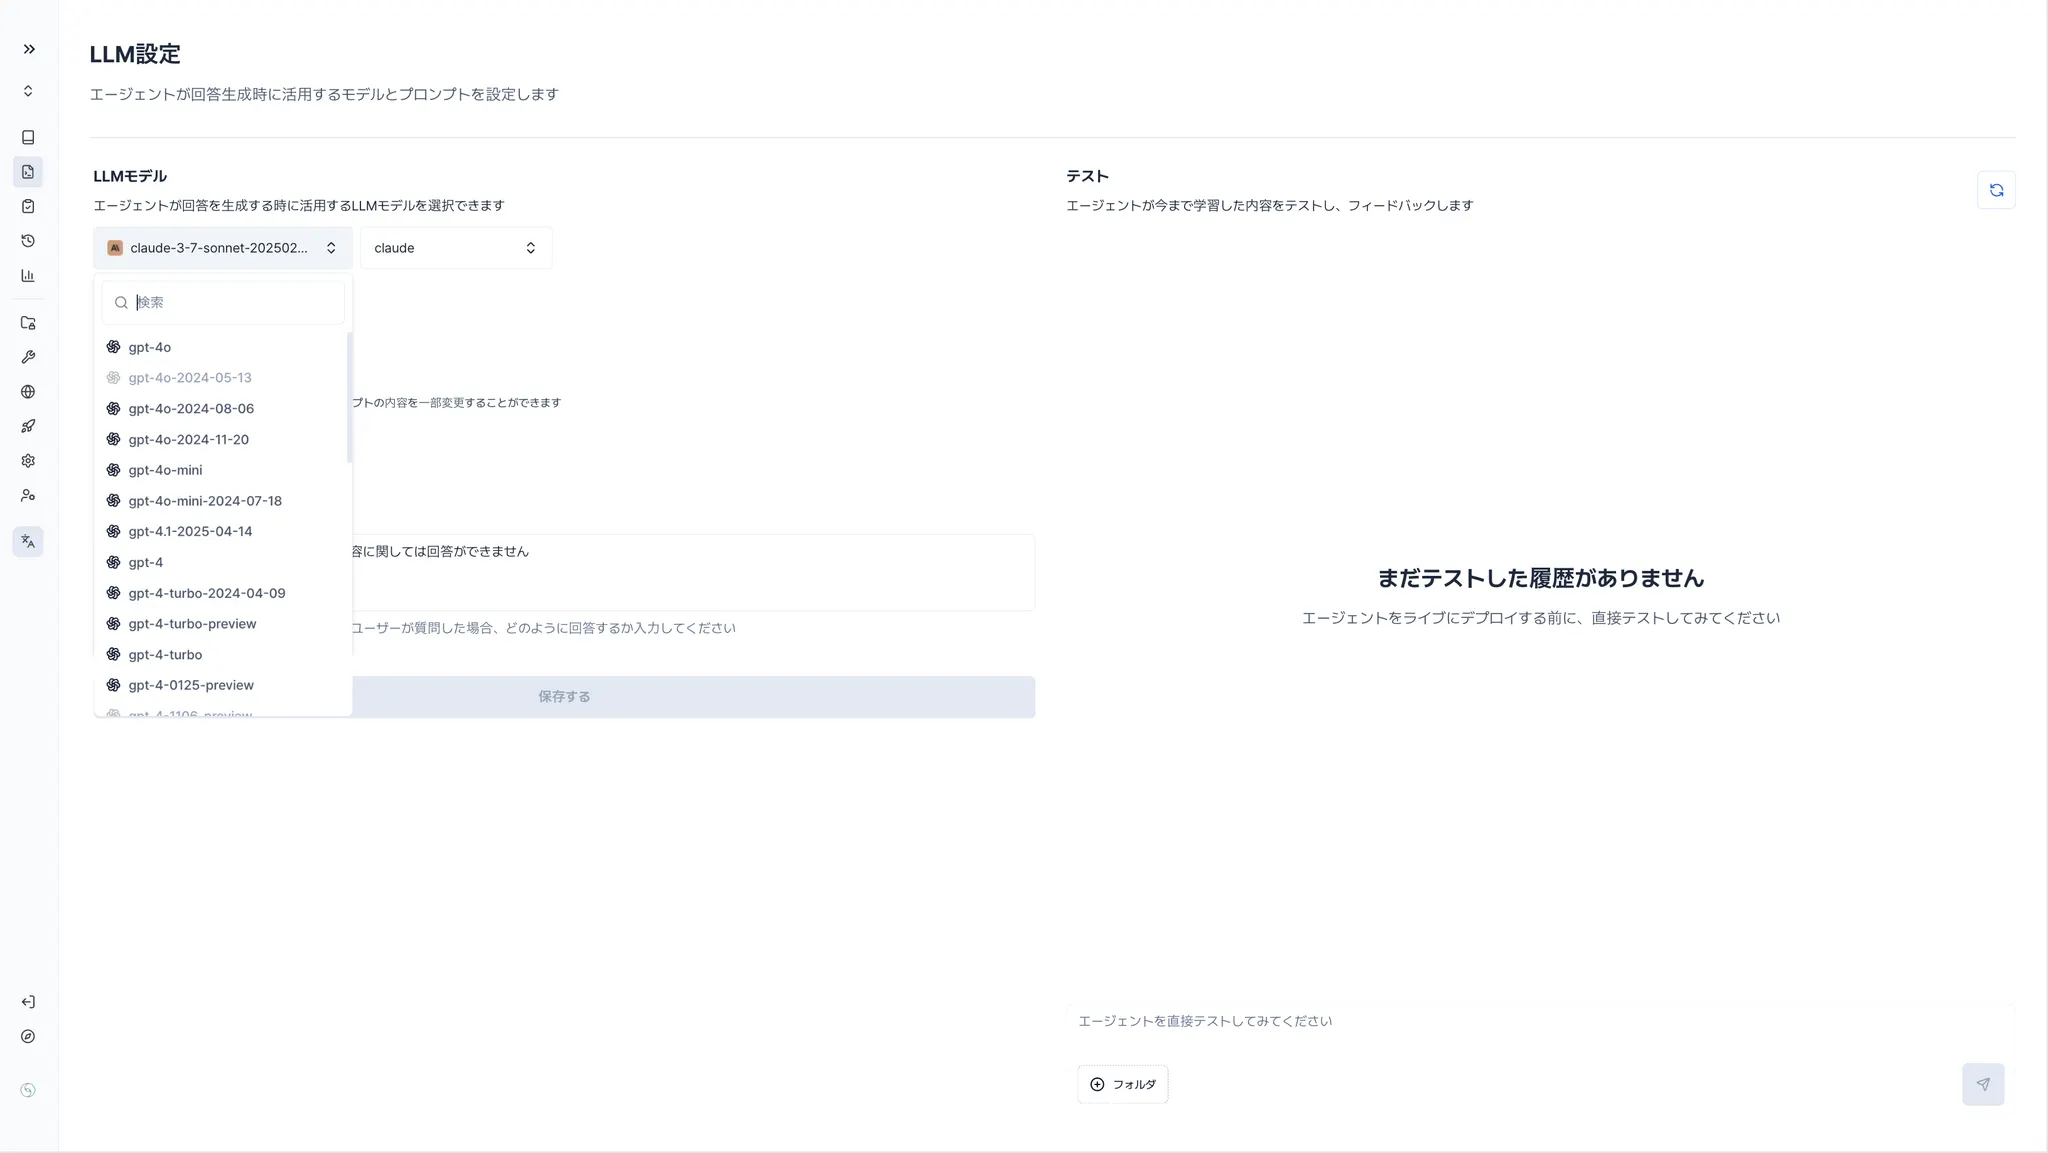Open the claude provider dropdown
This screenshot has width=2048, height=1153.
click(455, 248)
